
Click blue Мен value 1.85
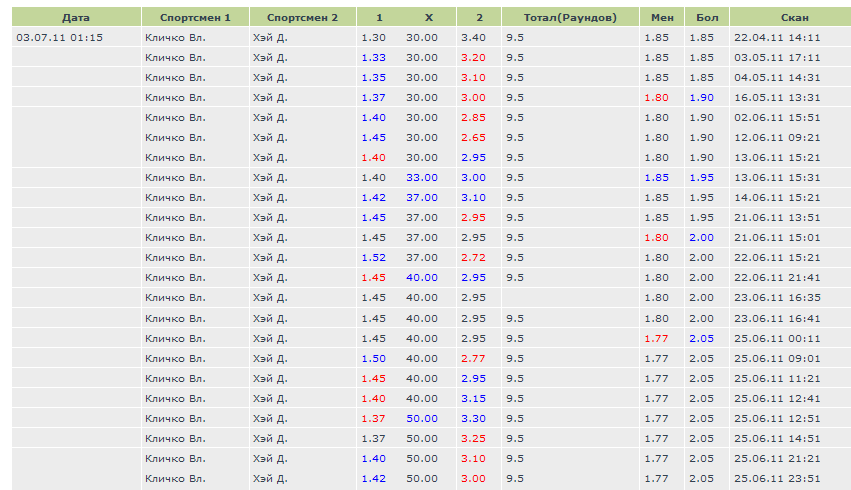(x=656, y=178)
